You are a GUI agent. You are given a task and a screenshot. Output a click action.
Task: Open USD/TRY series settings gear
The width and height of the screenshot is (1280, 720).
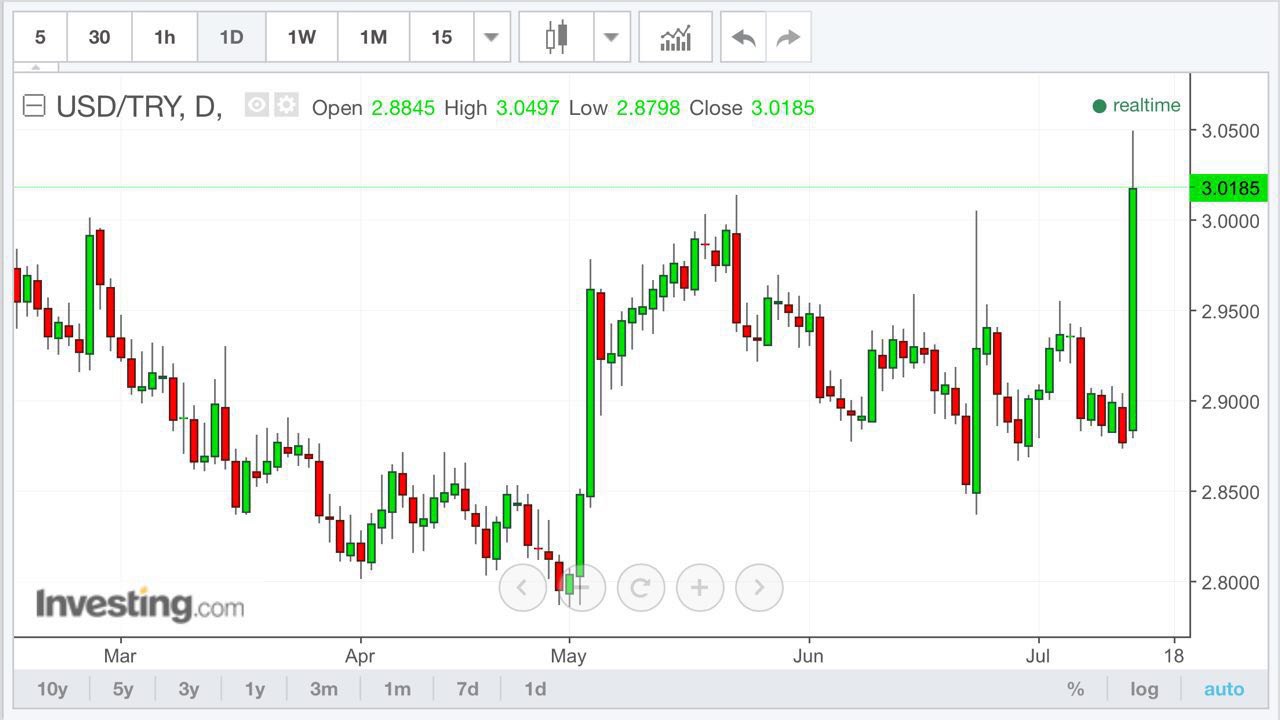(287, 105)
